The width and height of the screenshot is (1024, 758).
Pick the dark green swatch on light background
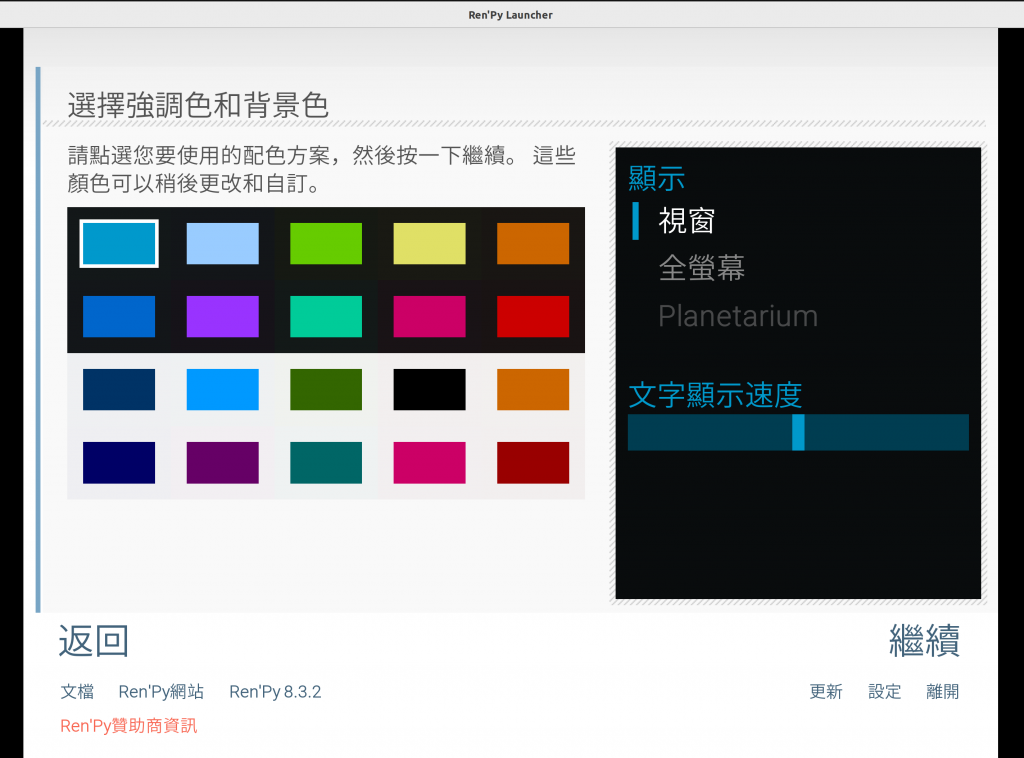click(326, 390)
